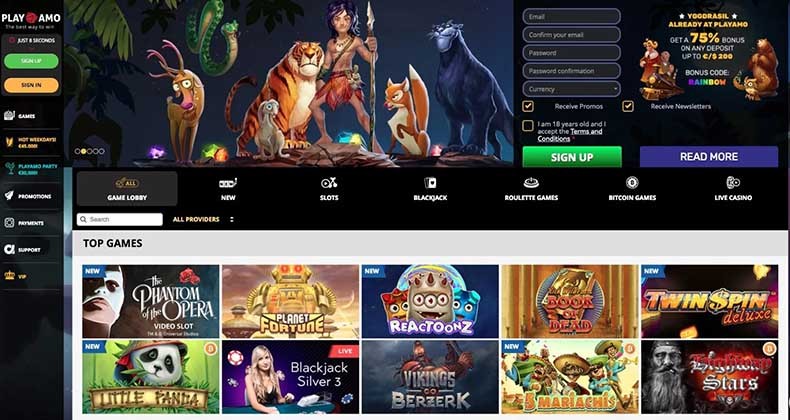Open the Currency dropdown
790x420 pixels.
(x=571, y=89)
